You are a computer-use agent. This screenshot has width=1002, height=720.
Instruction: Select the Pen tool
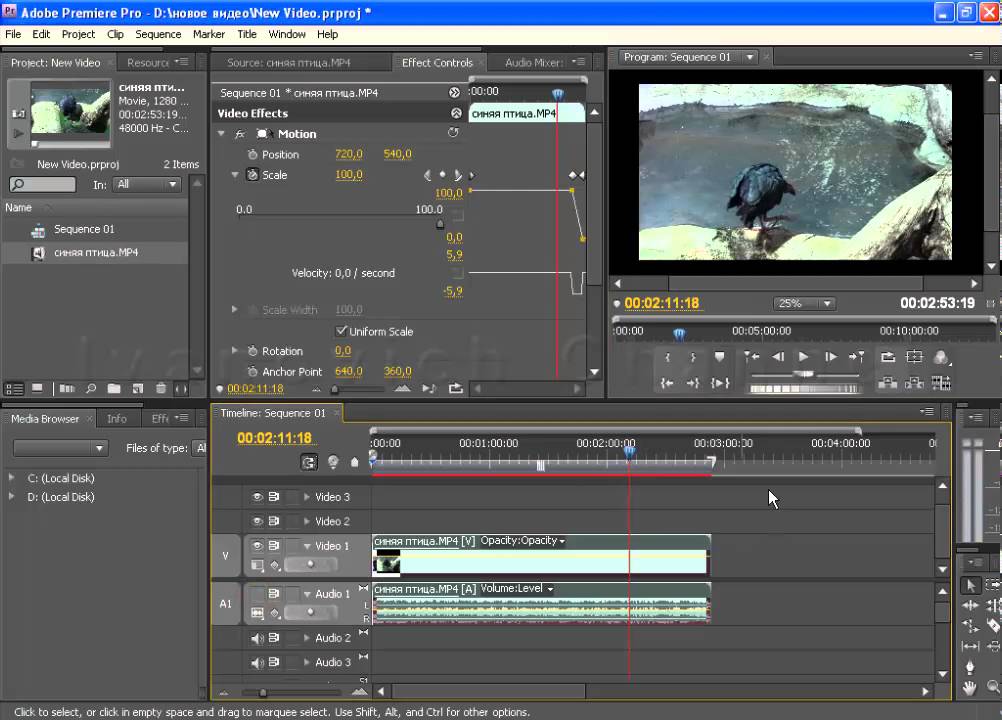point(970,667)
